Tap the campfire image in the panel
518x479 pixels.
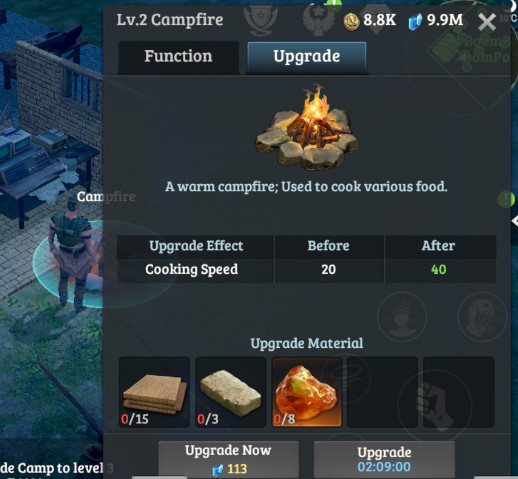click(307, 128)
